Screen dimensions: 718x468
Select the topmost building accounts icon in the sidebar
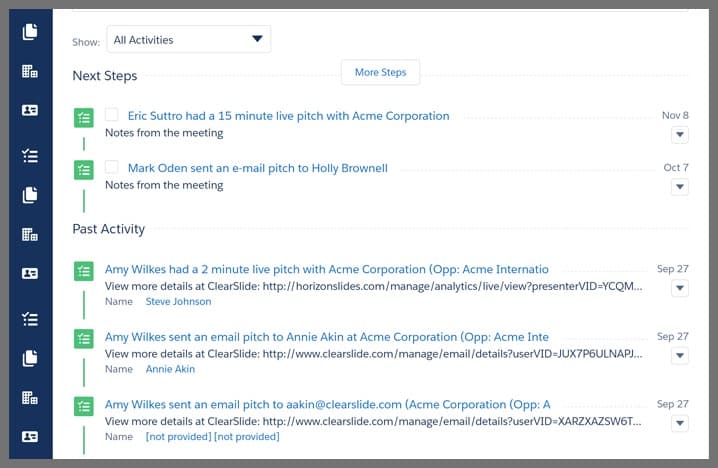pyautogui.click(x=30, y=71)
